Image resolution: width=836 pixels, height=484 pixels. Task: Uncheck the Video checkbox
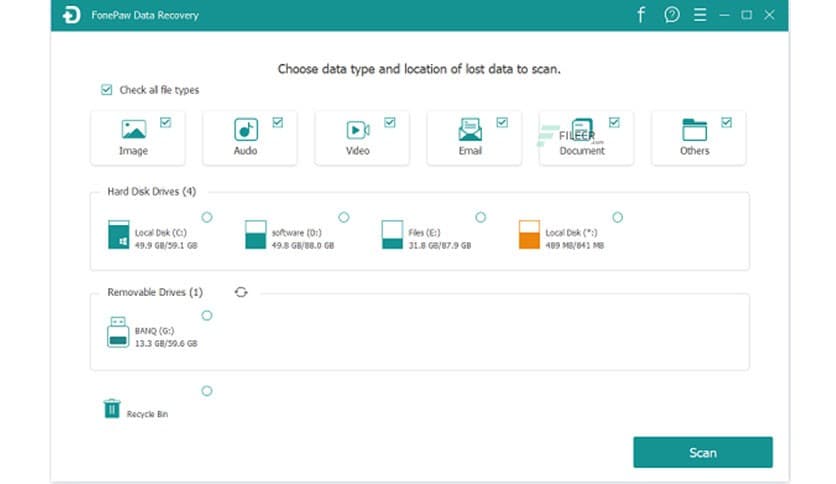pos(390,123)
